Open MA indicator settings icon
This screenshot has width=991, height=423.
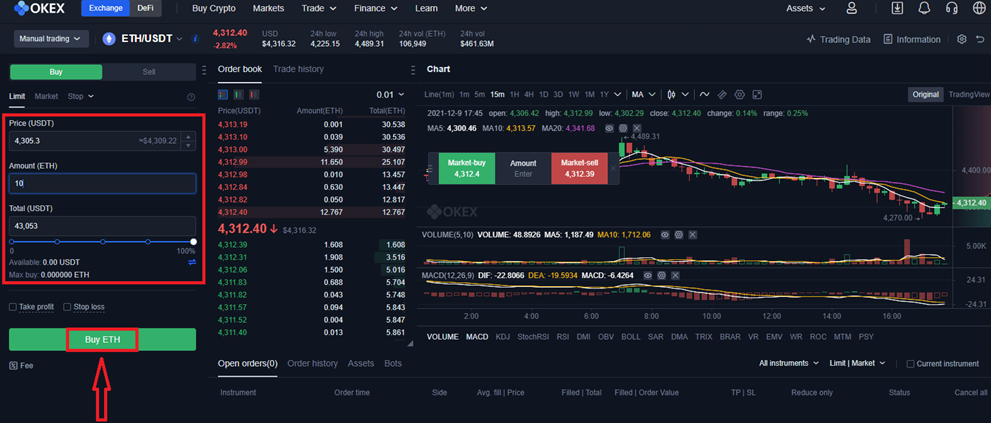tap(623, 128)
